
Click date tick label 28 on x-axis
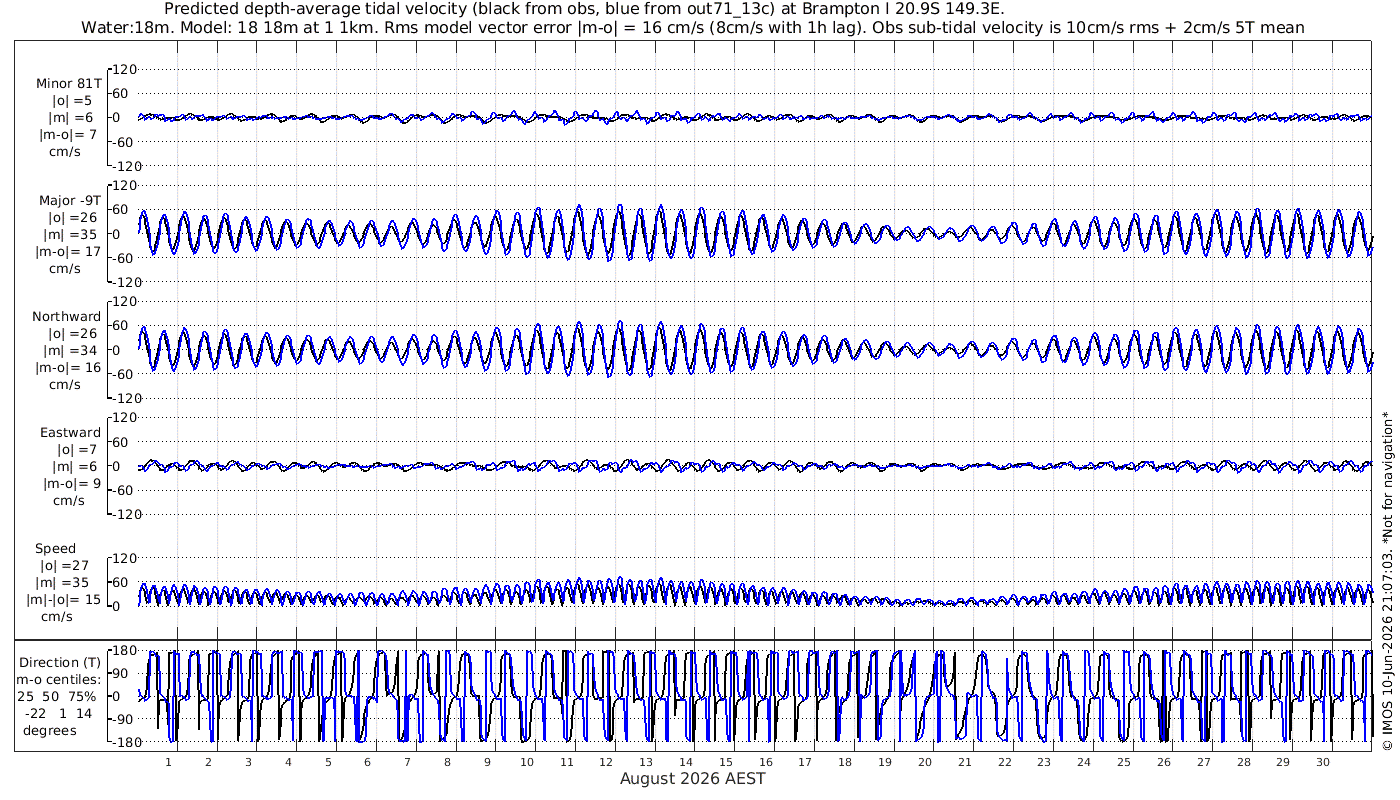tap(1243, 762)
